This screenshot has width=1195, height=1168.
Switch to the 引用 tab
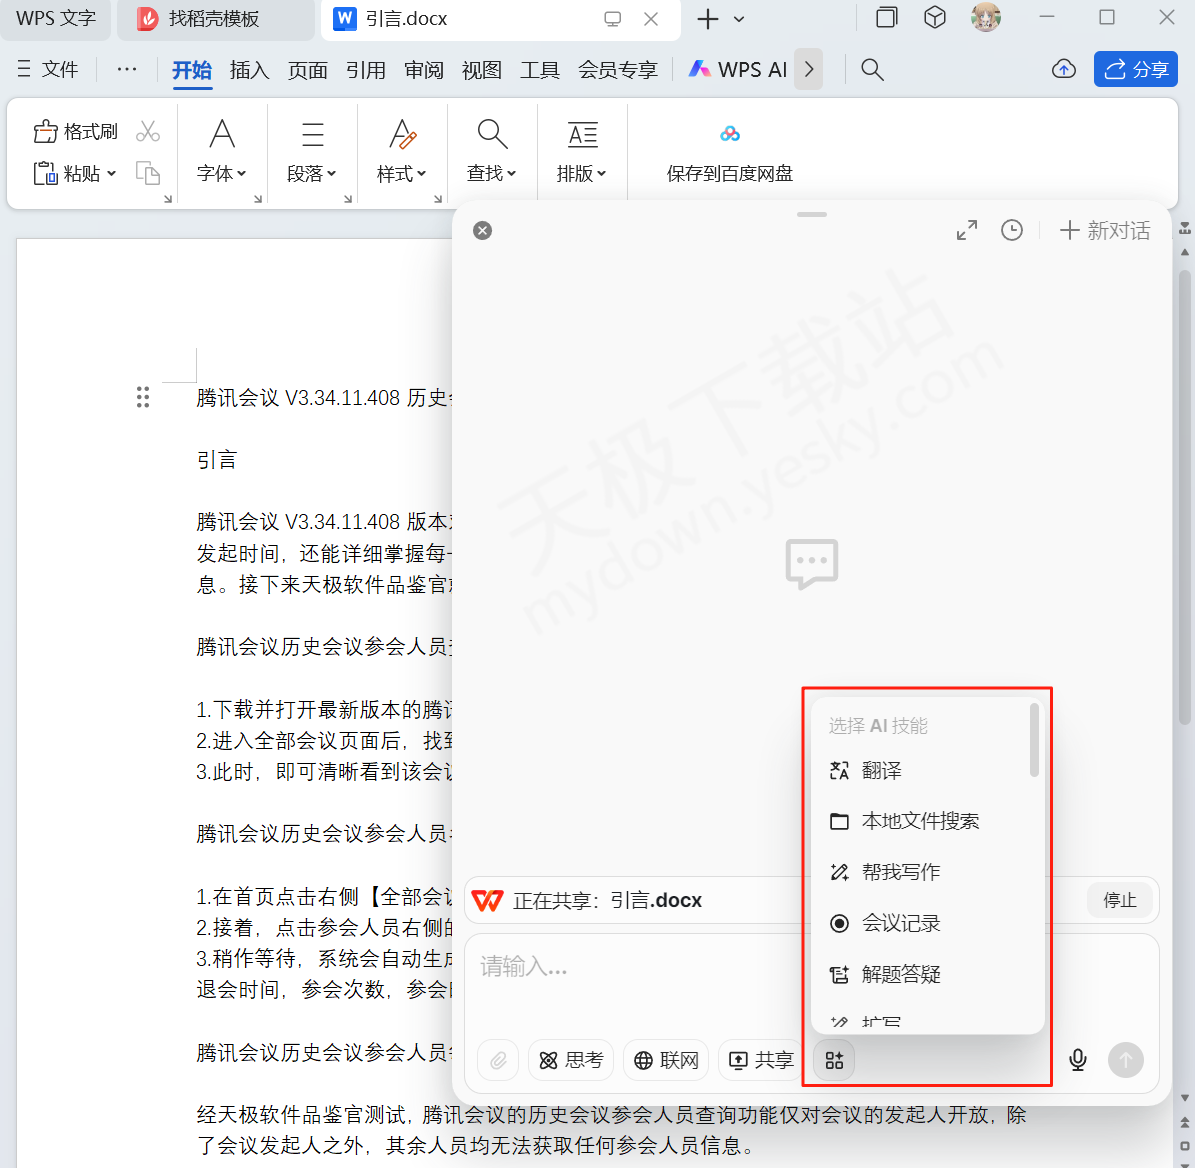[x=366, y=70]
